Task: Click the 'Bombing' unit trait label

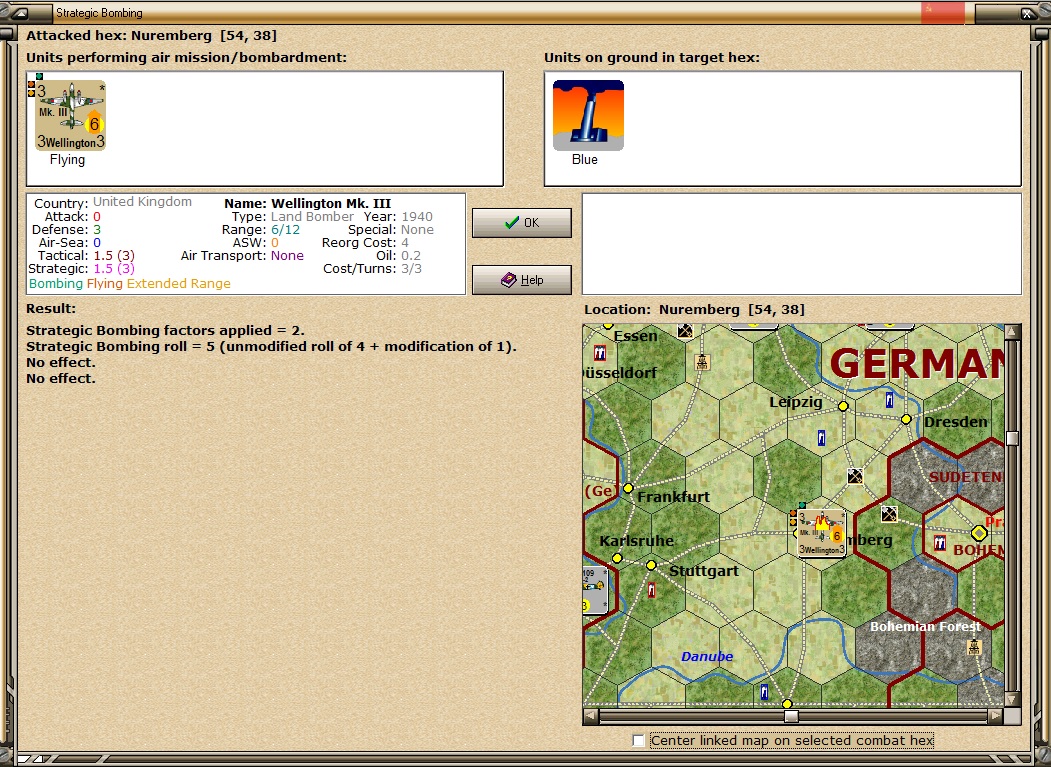Action: point(56,284)
